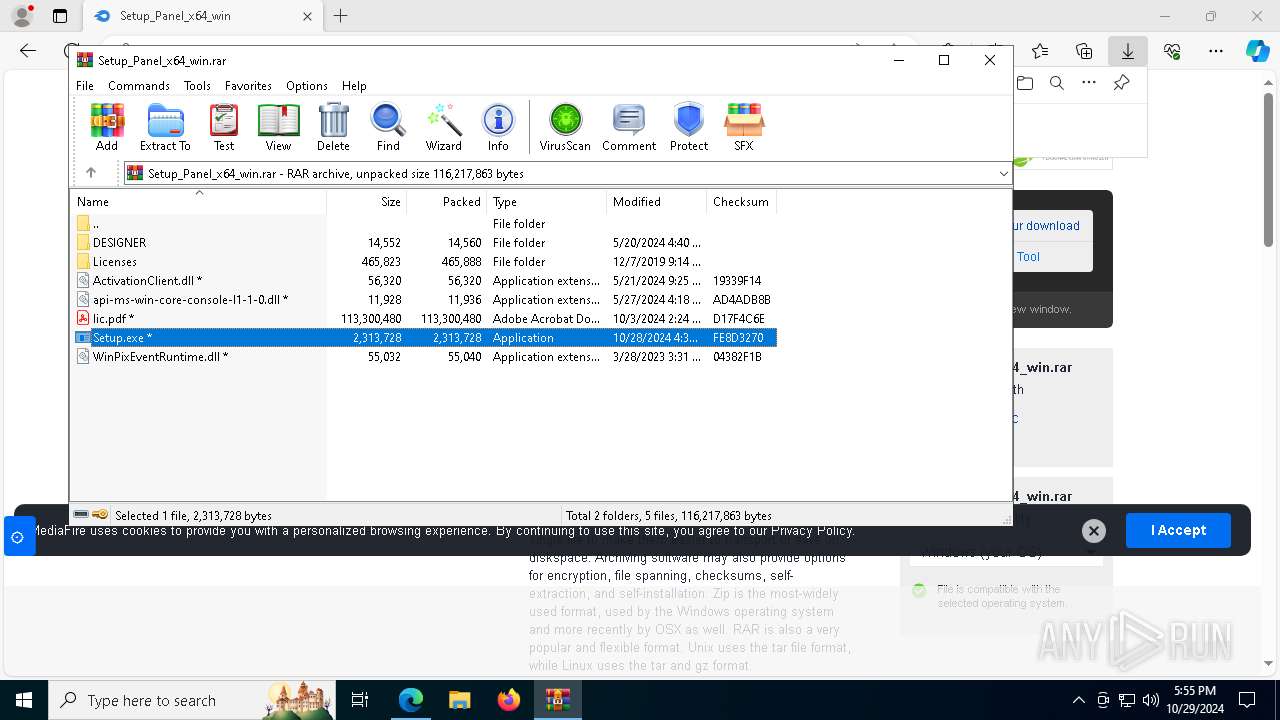Open the Help menu

[354, 86]
